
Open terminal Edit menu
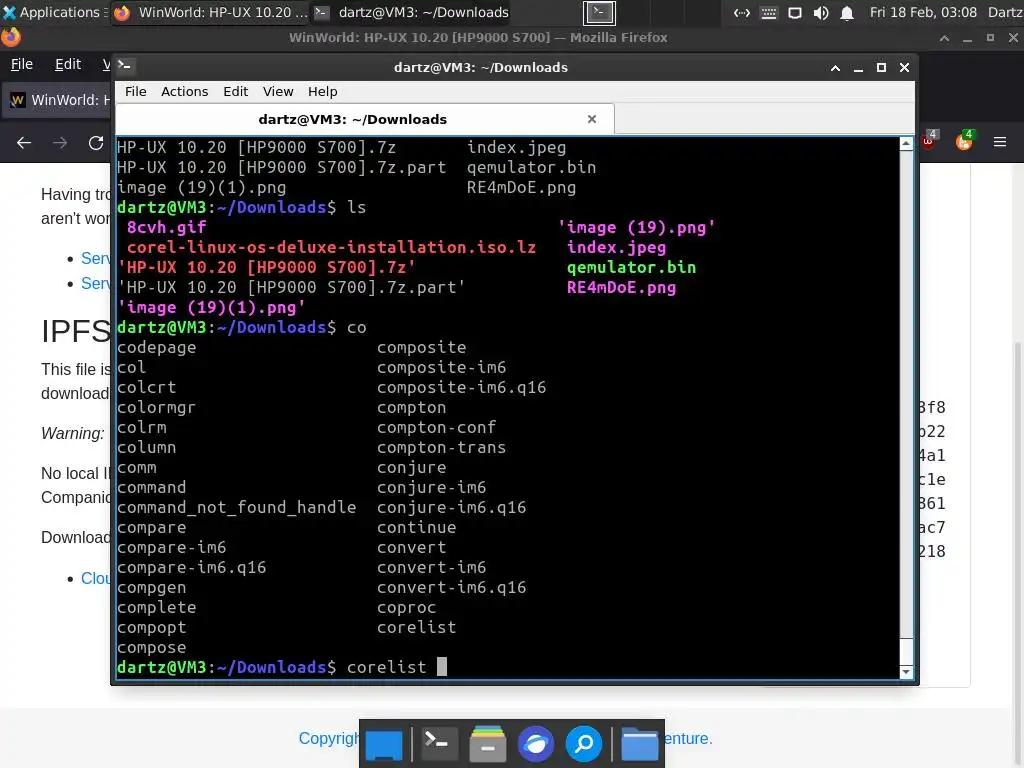coord(235,91)
